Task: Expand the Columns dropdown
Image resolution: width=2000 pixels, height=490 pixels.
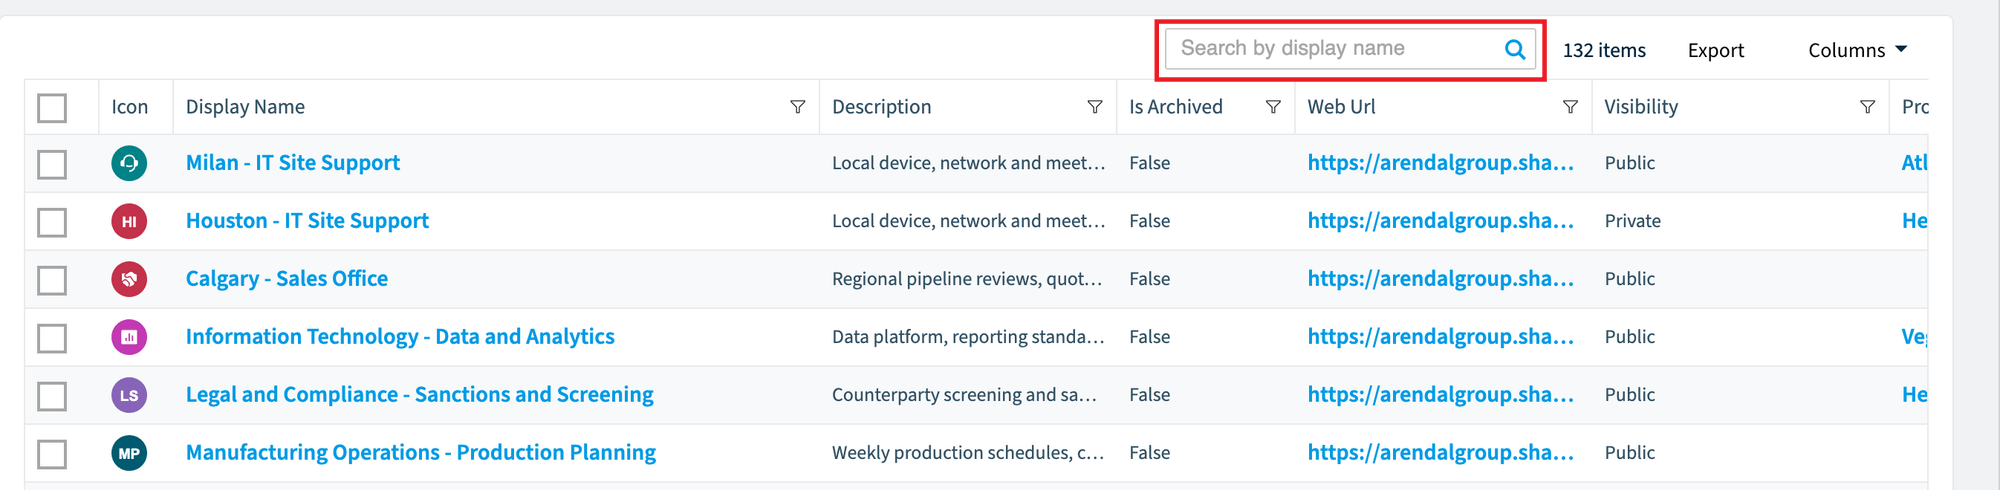Action: 1857,50
